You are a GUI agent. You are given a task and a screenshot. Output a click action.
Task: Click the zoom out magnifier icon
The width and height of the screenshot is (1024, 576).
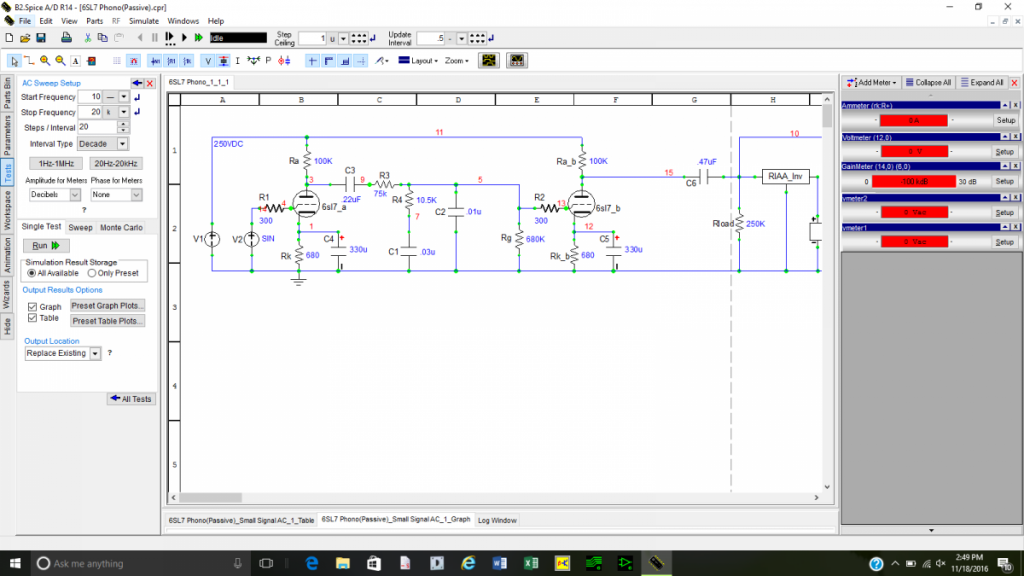(60, 61)
